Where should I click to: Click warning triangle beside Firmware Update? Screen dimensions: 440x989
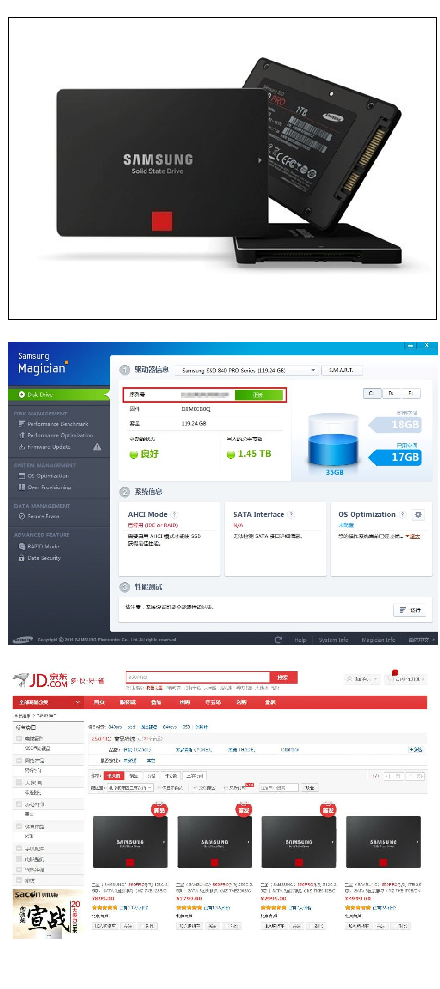[x=97, y=447]
